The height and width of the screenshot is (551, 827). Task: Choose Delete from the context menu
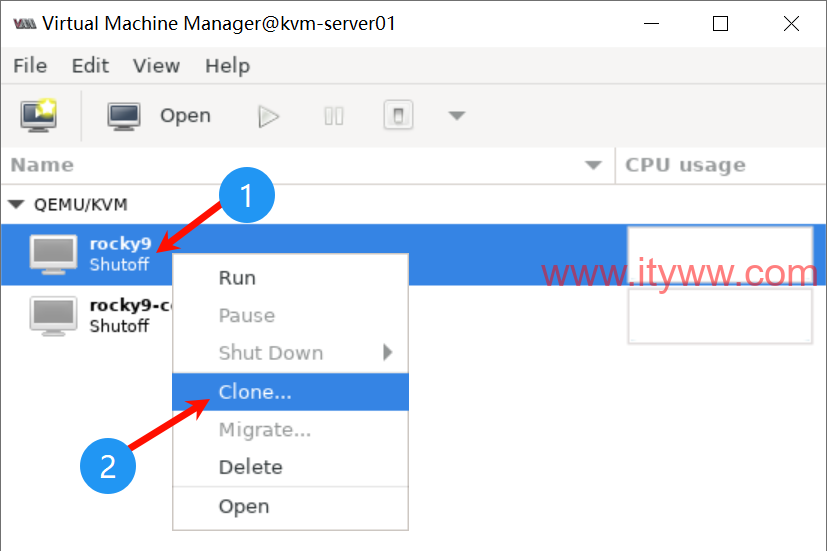tap(290, 467)
